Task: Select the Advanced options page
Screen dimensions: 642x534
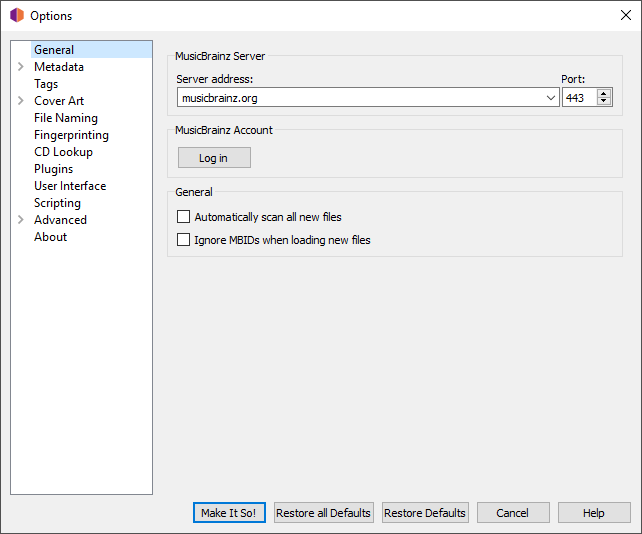Action: coord(60,219)
